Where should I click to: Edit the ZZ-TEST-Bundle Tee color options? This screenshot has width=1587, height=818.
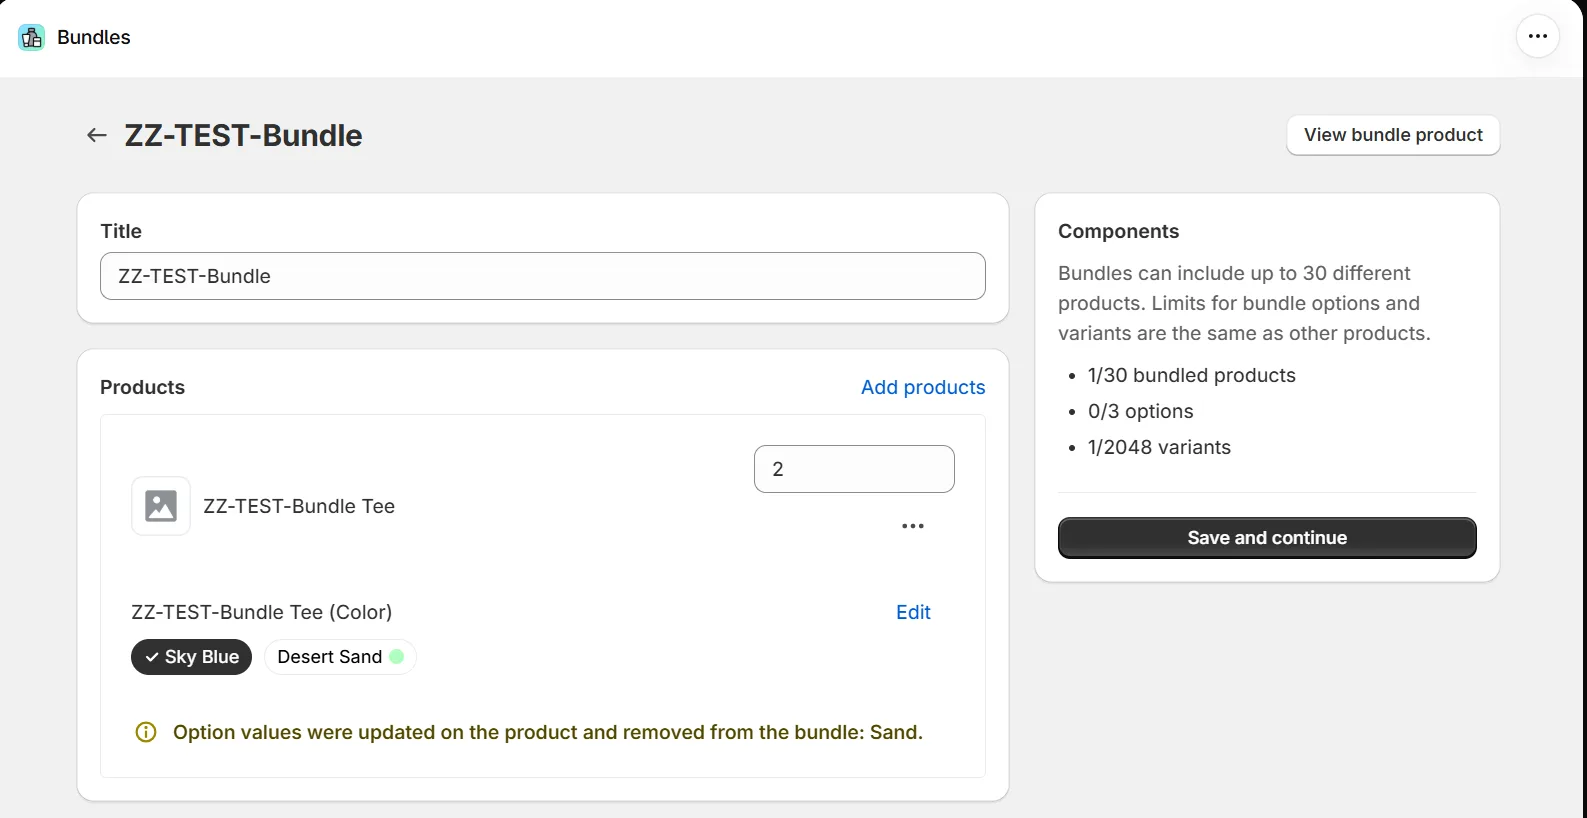[913, 612]
